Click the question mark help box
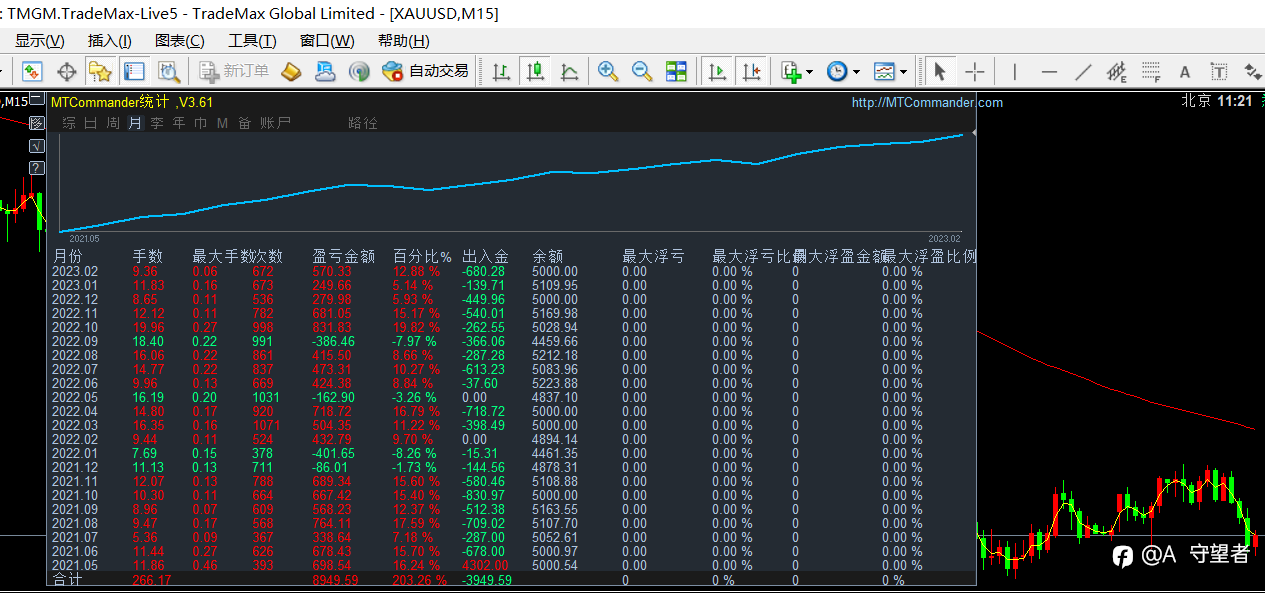 37,167
